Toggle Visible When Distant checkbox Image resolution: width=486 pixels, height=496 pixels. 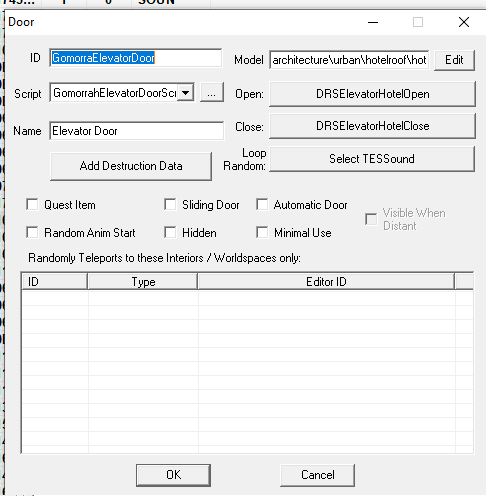click(371, 219)
